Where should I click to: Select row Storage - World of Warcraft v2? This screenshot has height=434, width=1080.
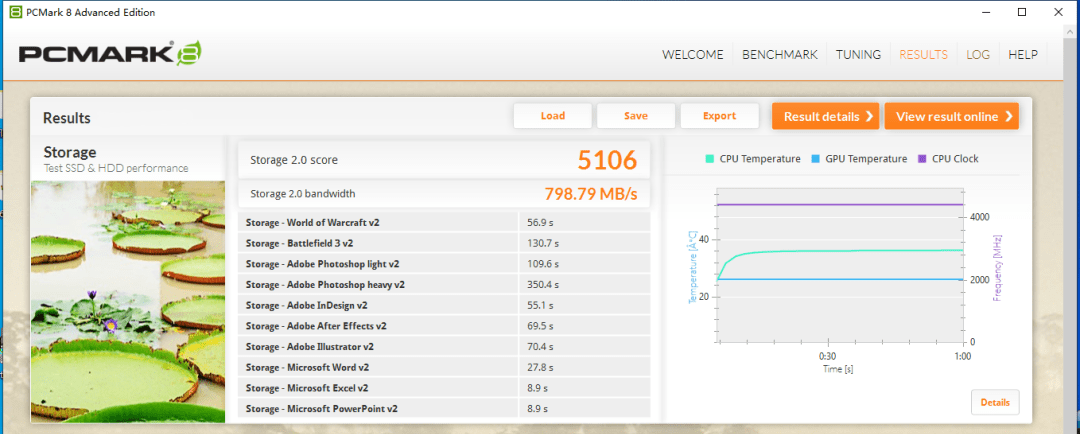pos(444,222)
